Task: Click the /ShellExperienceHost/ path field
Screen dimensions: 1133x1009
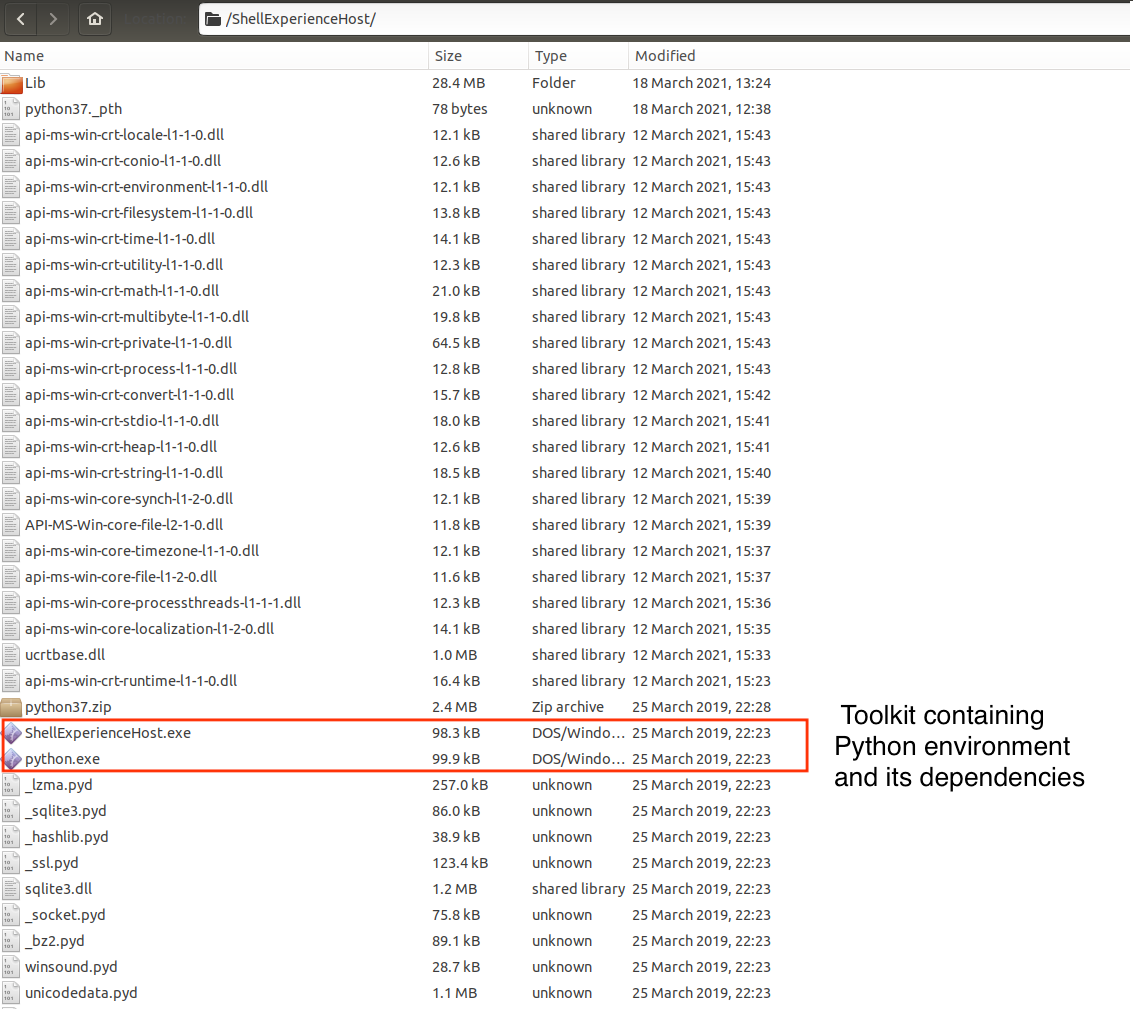Action: point(665,19)
